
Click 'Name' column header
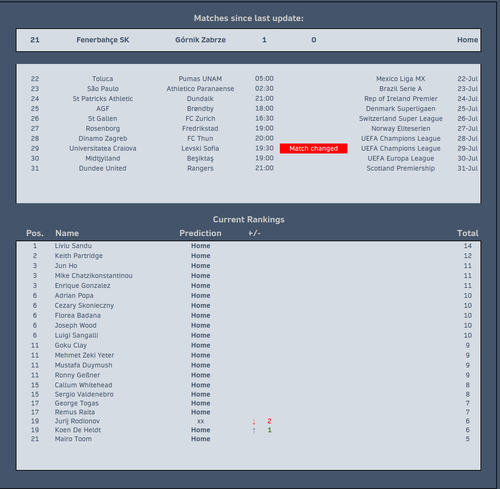click(67, 233)
